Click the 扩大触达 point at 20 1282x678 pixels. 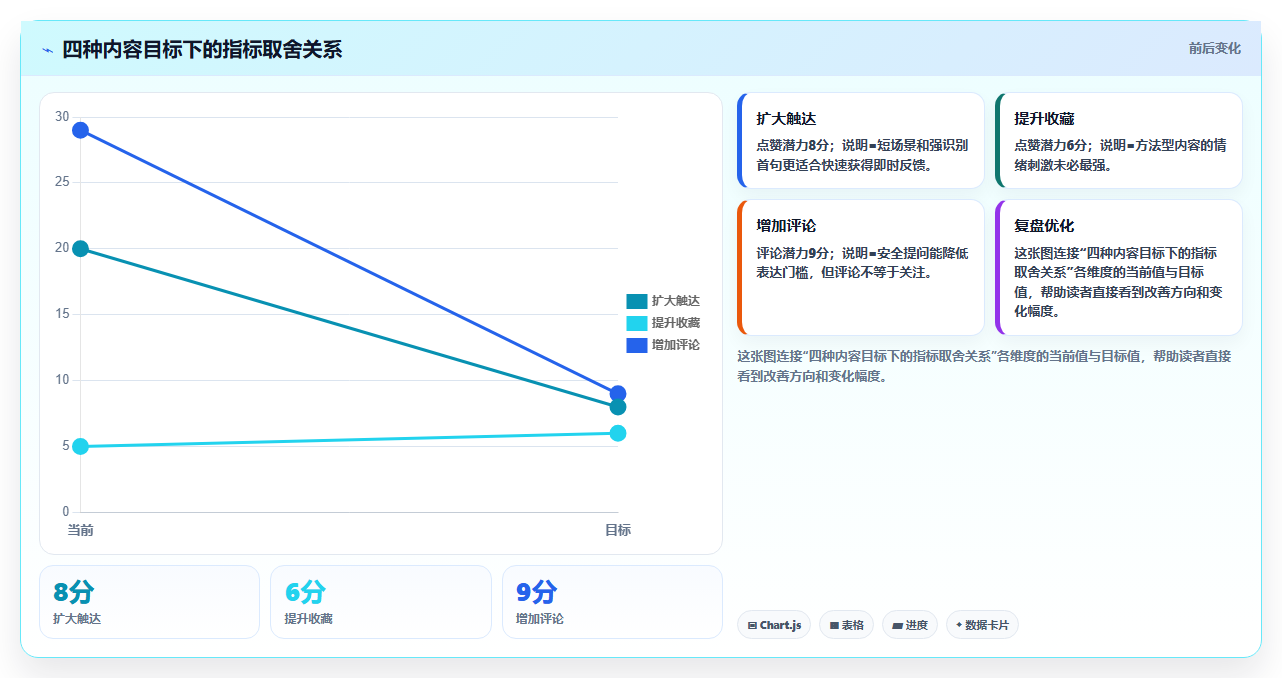(x=80, y=248)
